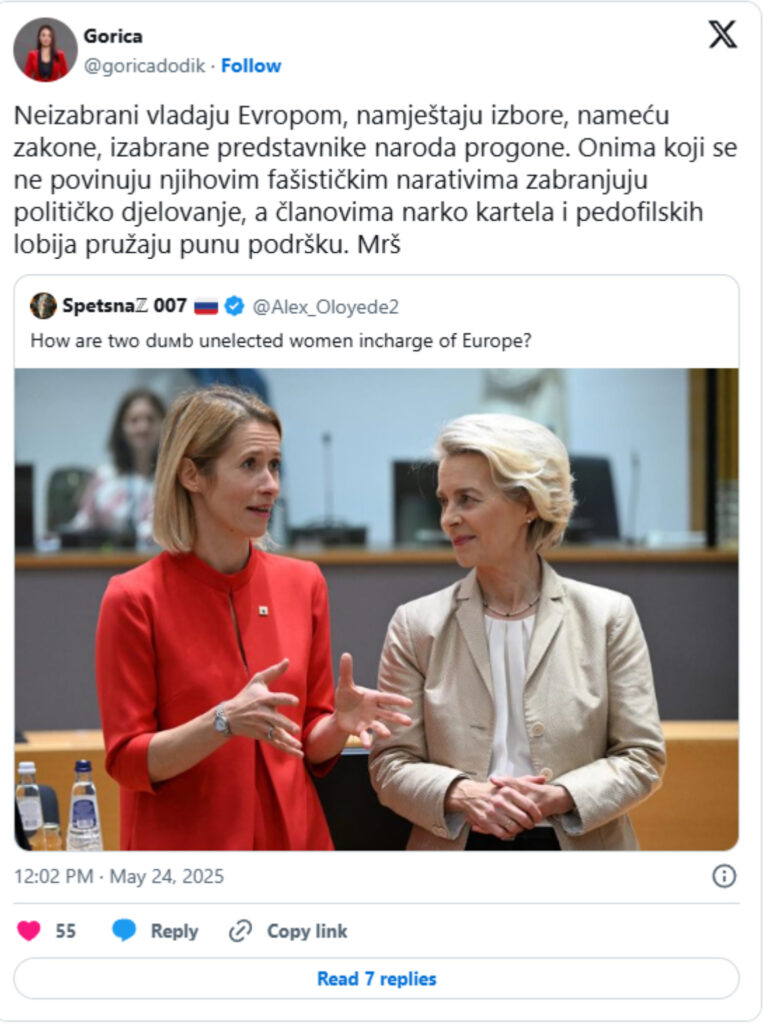The image size is (763, 1024).
Task: Open the @goricadodik handle link
Action: 144,66
